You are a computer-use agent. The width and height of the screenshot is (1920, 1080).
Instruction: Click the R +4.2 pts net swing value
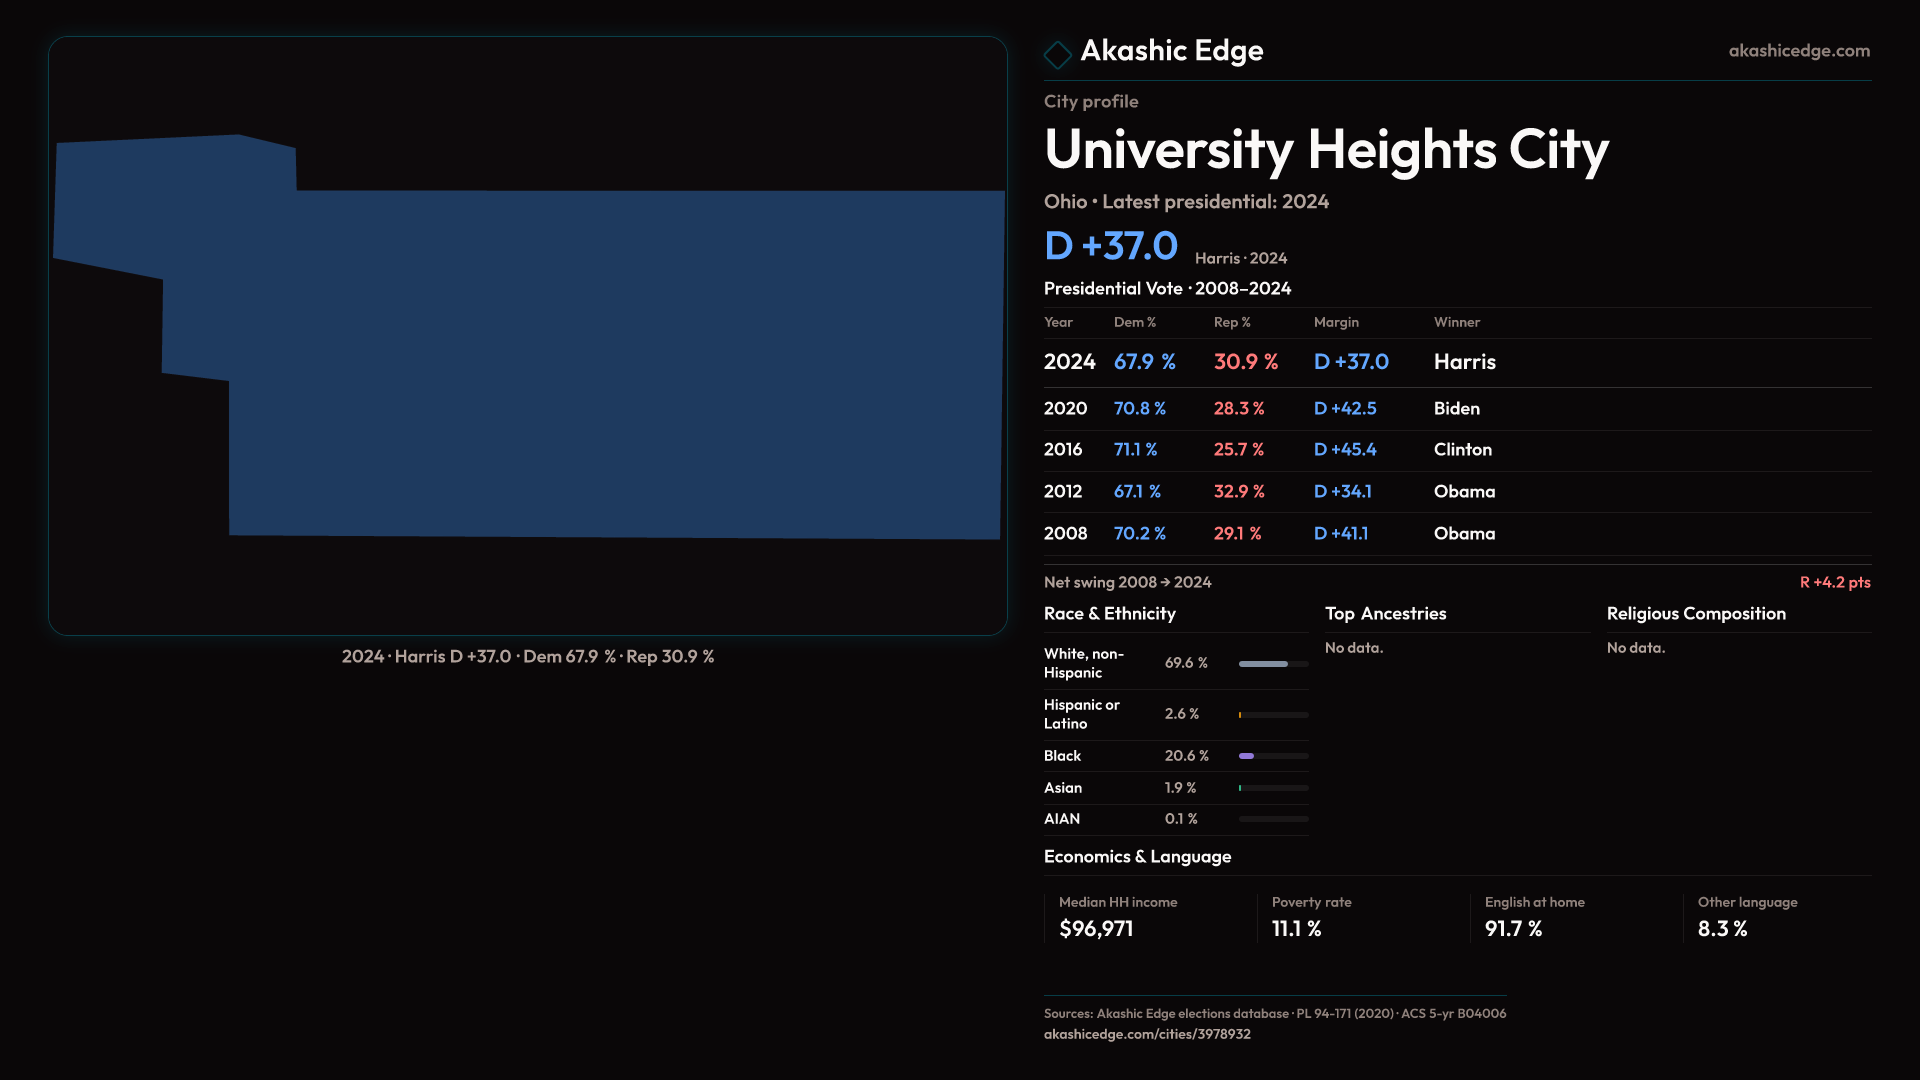(1834, 583)
